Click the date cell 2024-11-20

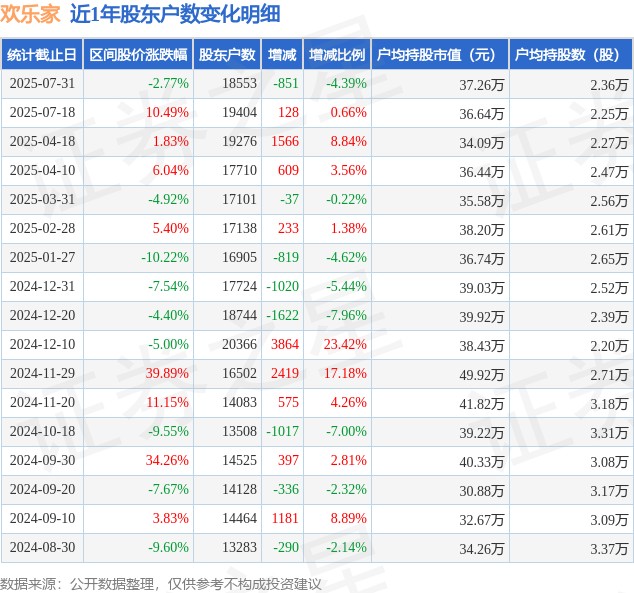coord(42,403)
